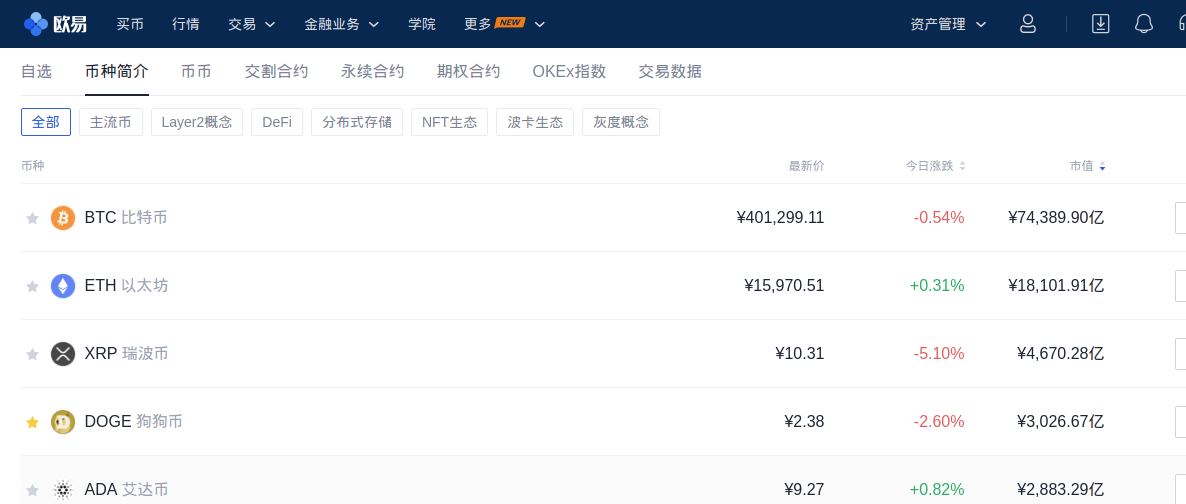The width and height of the screenshot is (1186, 504).
Task: Expand the 交易 dropdown menu
Action: coord(252,24)
